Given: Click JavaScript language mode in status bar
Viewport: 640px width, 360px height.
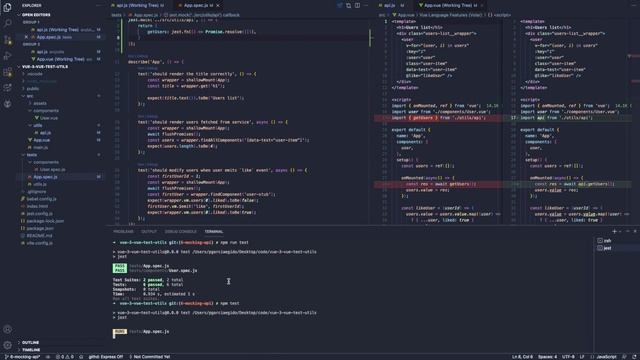Looking at the screenshot, I should (606, 357).
